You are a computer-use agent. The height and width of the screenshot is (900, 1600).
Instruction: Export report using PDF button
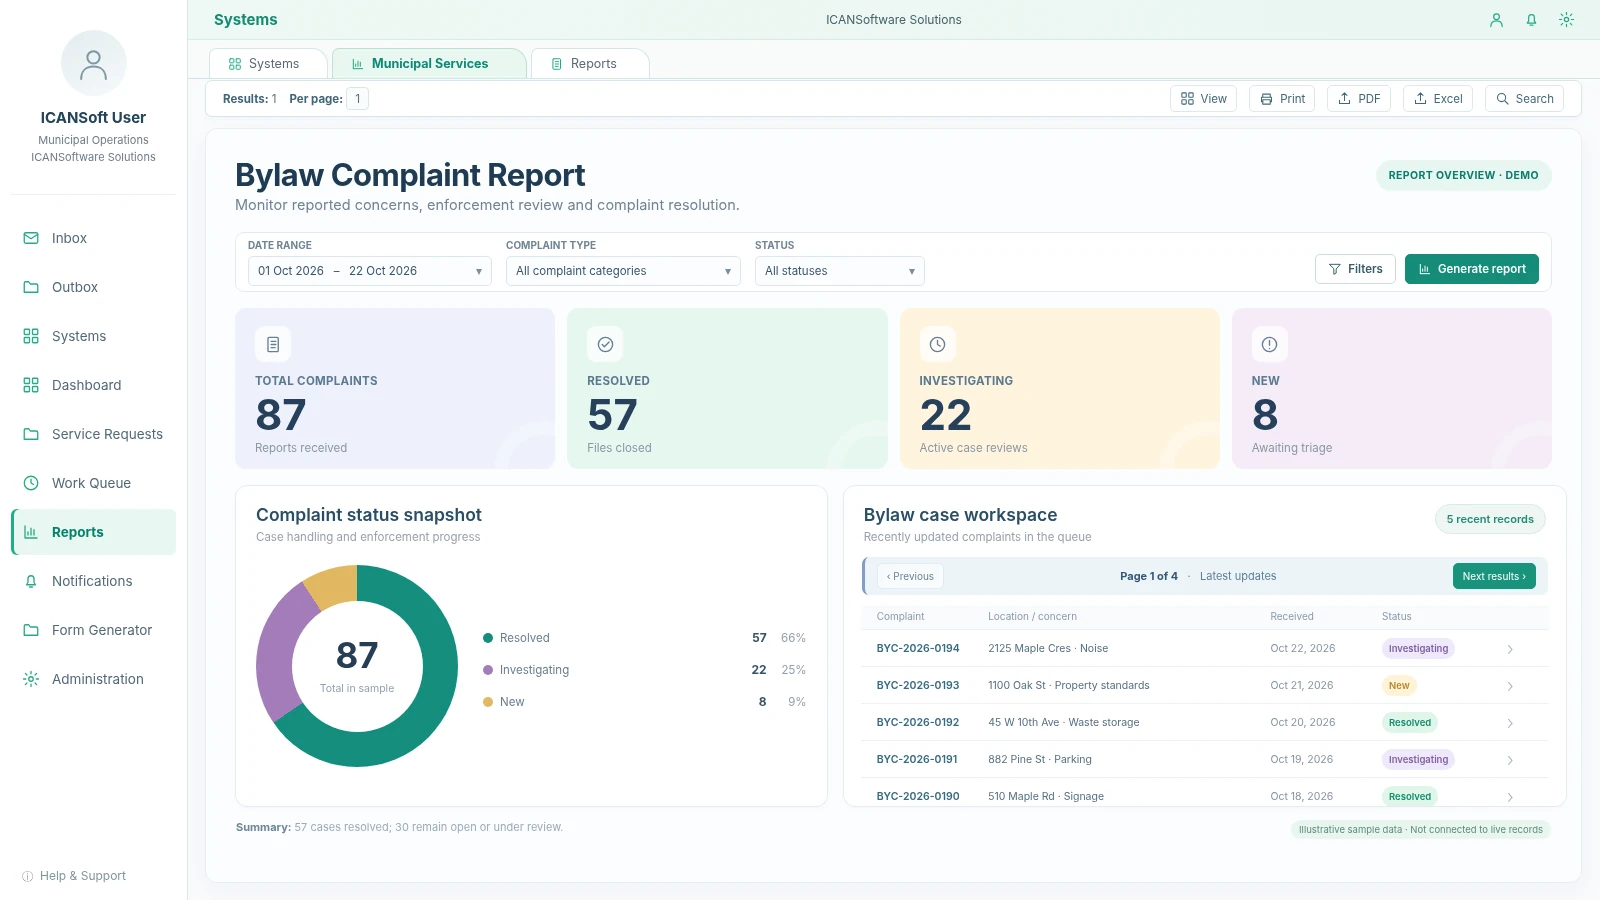(1359, 99)
